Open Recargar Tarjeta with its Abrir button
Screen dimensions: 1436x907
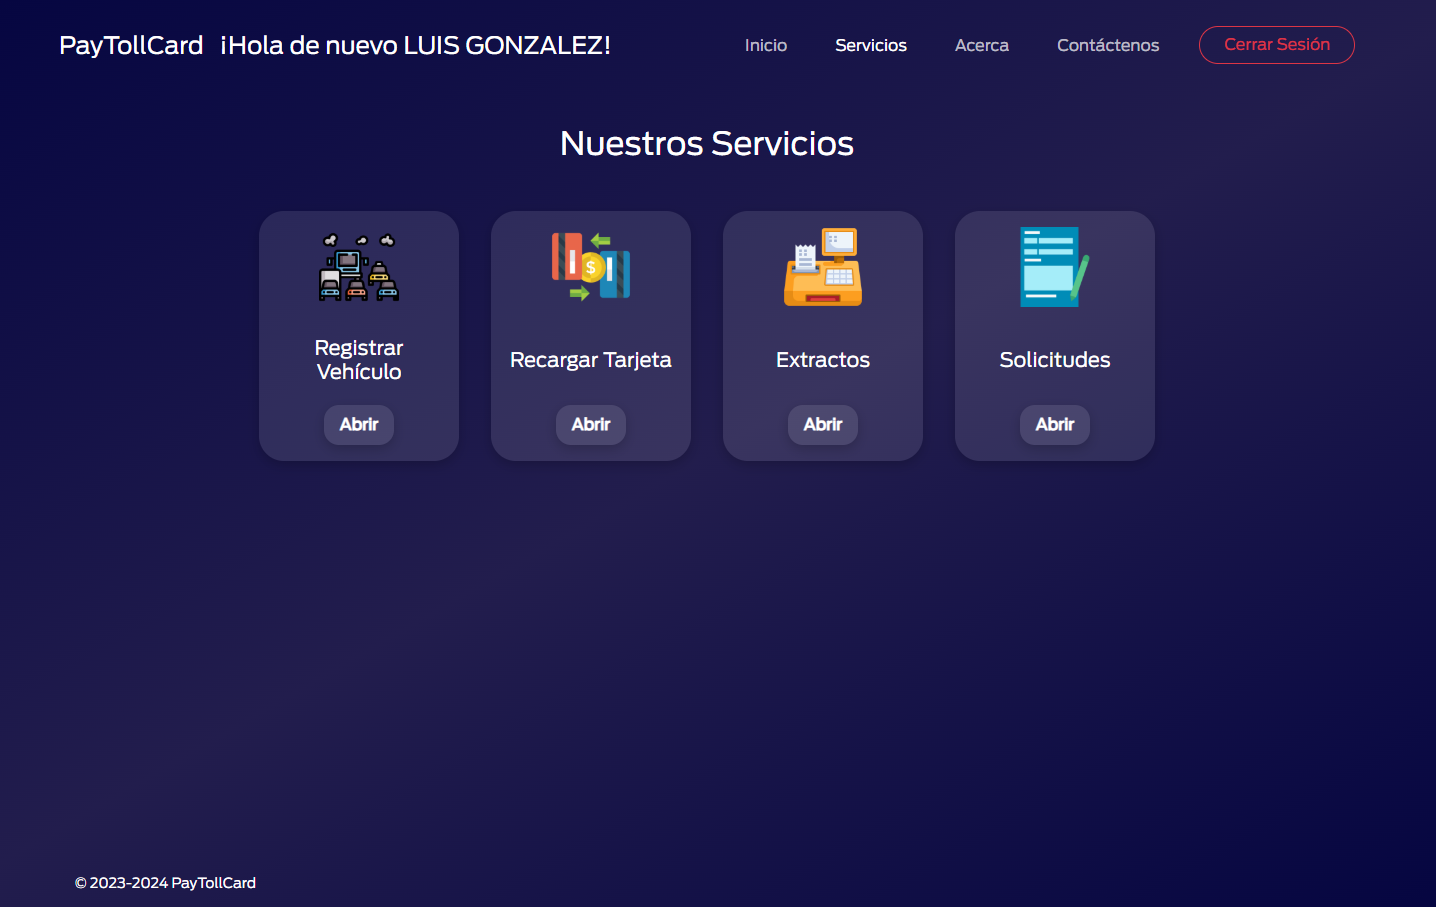click(x=591, y=424)
